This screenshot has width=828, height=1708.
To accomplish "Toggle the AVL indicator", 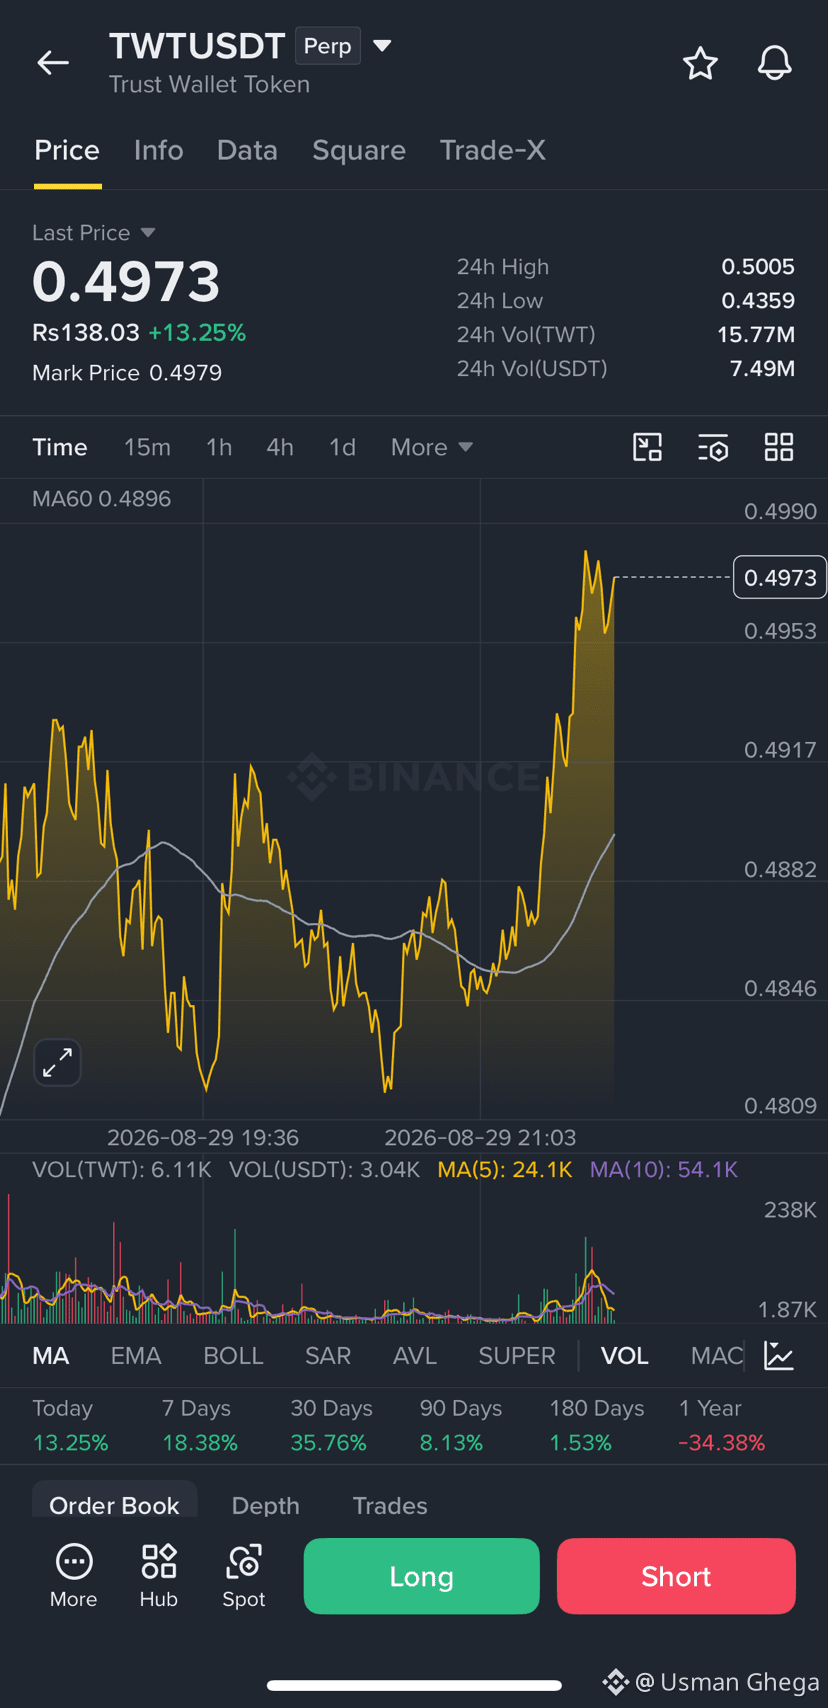I will coord(415,1356).
